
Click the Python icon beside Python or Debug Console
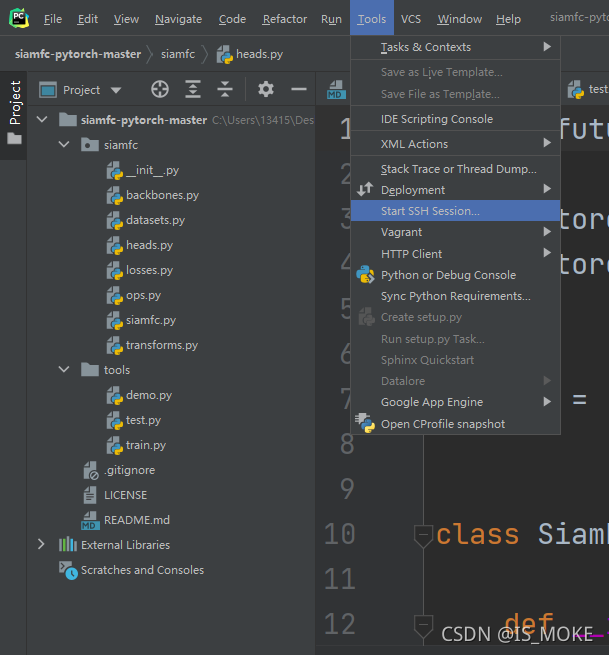[x=365, y=275]
